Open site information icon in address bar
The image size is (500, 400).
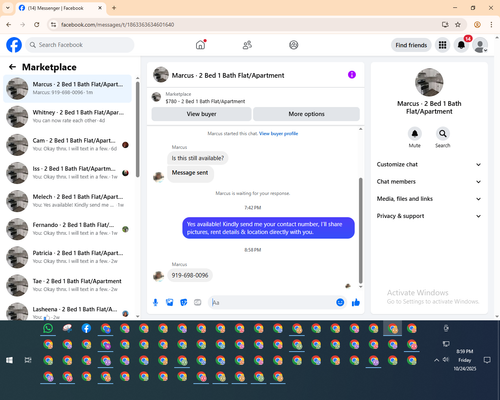coord(53,25)
